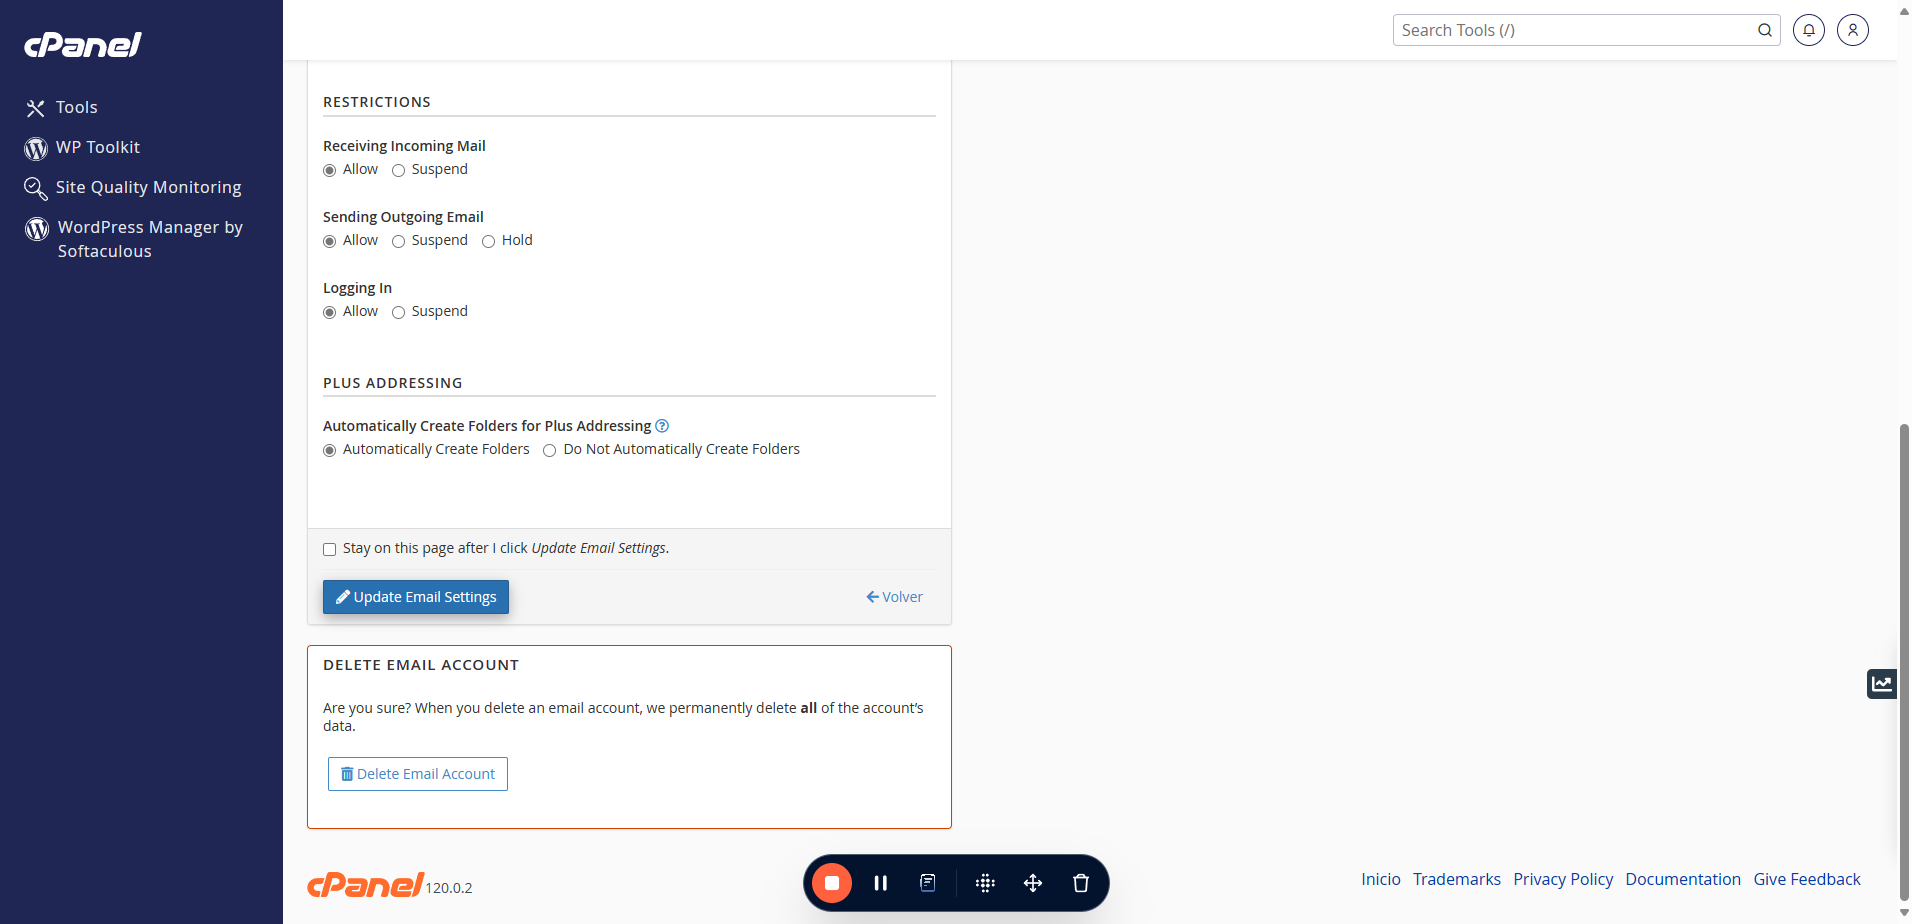Image resolution: width=1912 pixels, height=924 pixels.
Task: Check Stay on this page checkbox
Action: tap(330, 549)
